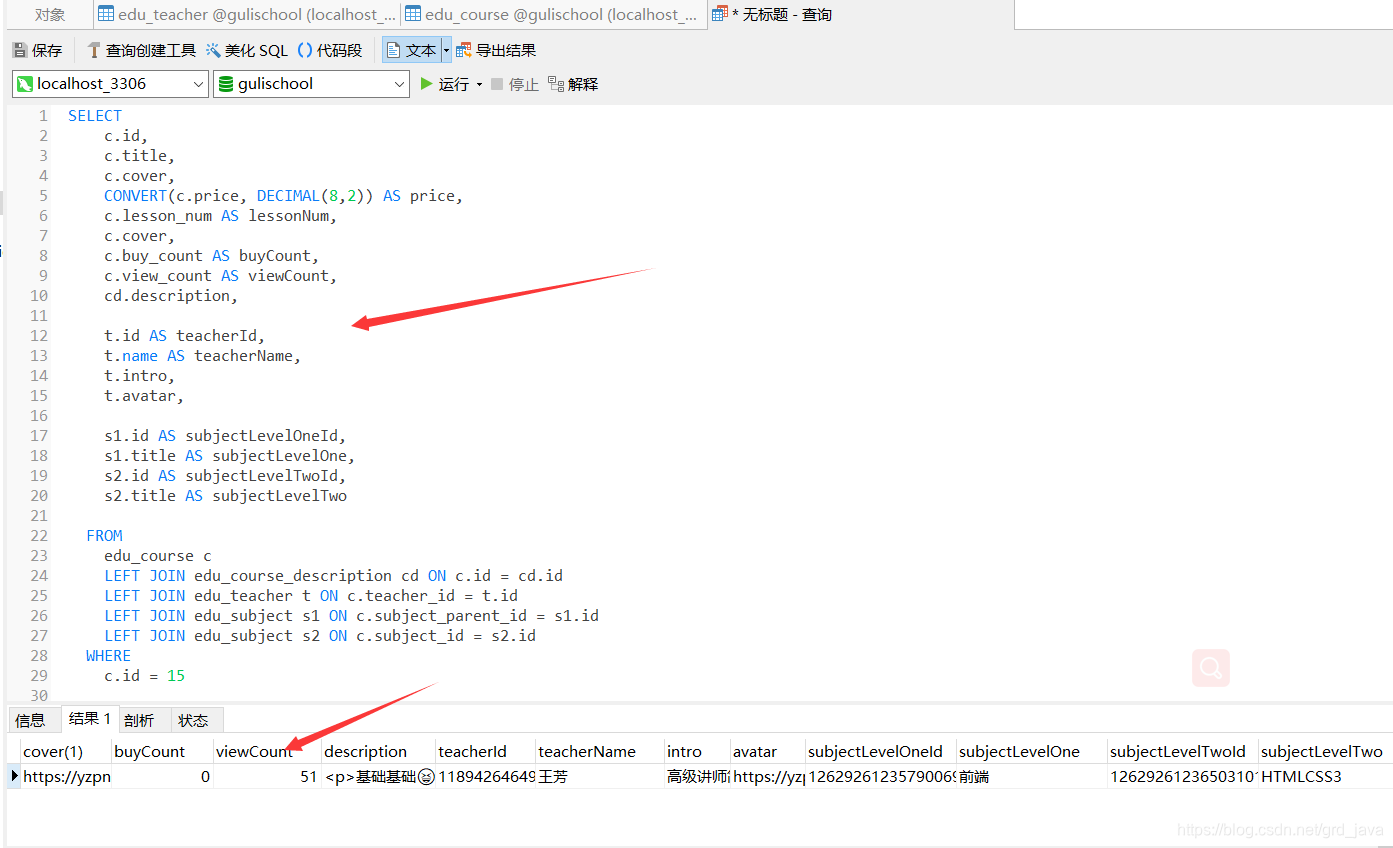Click line number 10 in the gutter
This screenshot has width=1393, height=848.
click(x=39, y=296)
